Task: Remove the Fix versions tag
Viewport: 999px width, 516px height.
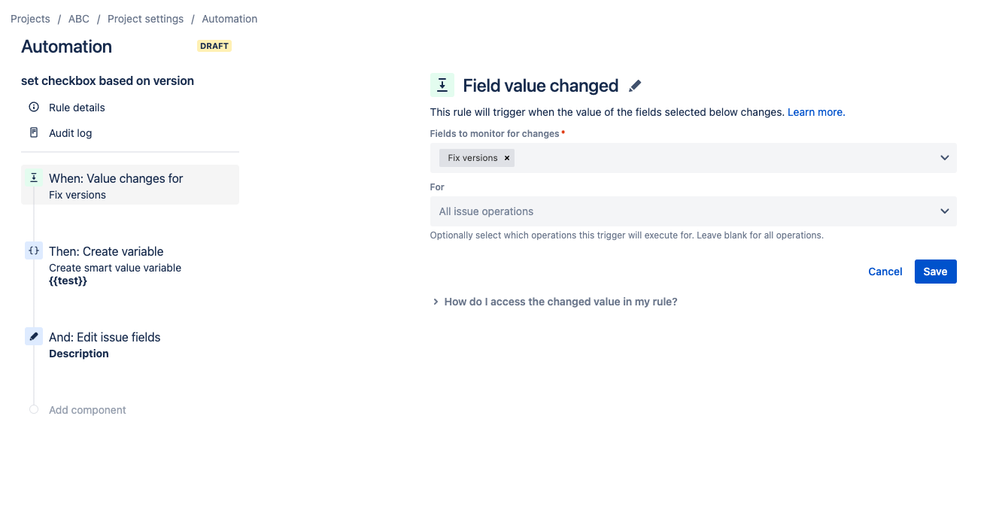Action: click(507, 158)
